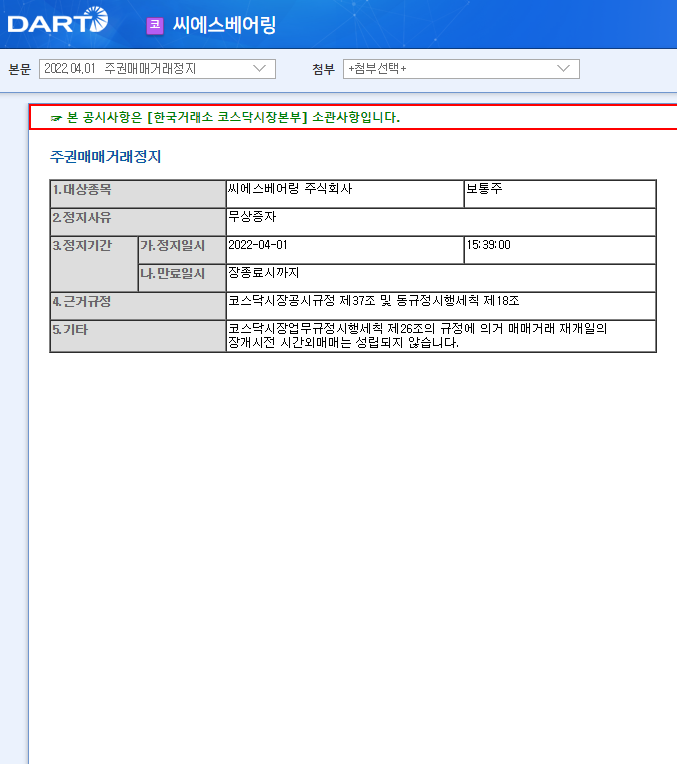Image resolution: width=677 pixels, height=764 pixels.
Task: Click the green pointing-hand notice icon
Action: click(x=56, y=118)
